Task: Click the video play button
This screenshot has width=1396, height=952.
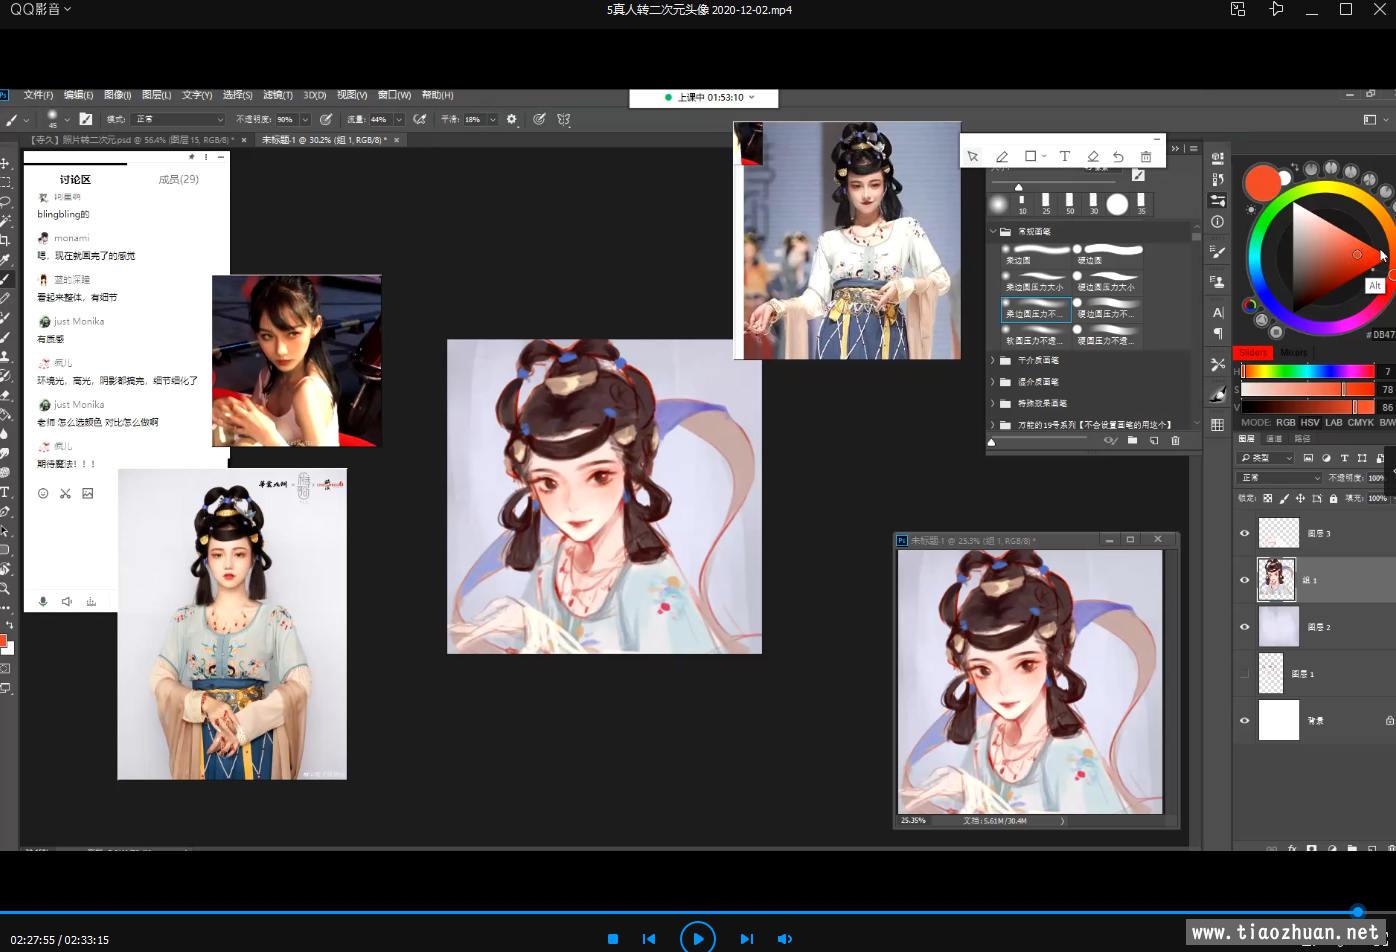Action: click(x=697, y=938)
